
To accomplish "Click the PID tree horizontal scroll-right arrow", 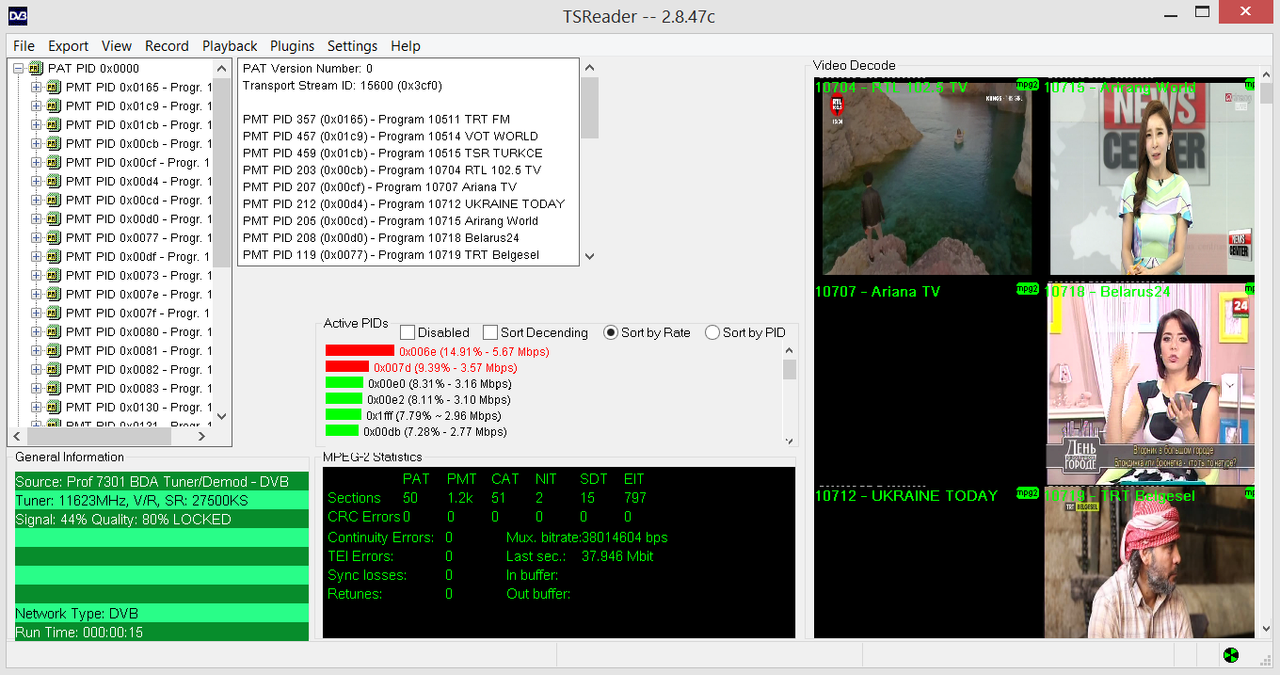I will [201, 436].
